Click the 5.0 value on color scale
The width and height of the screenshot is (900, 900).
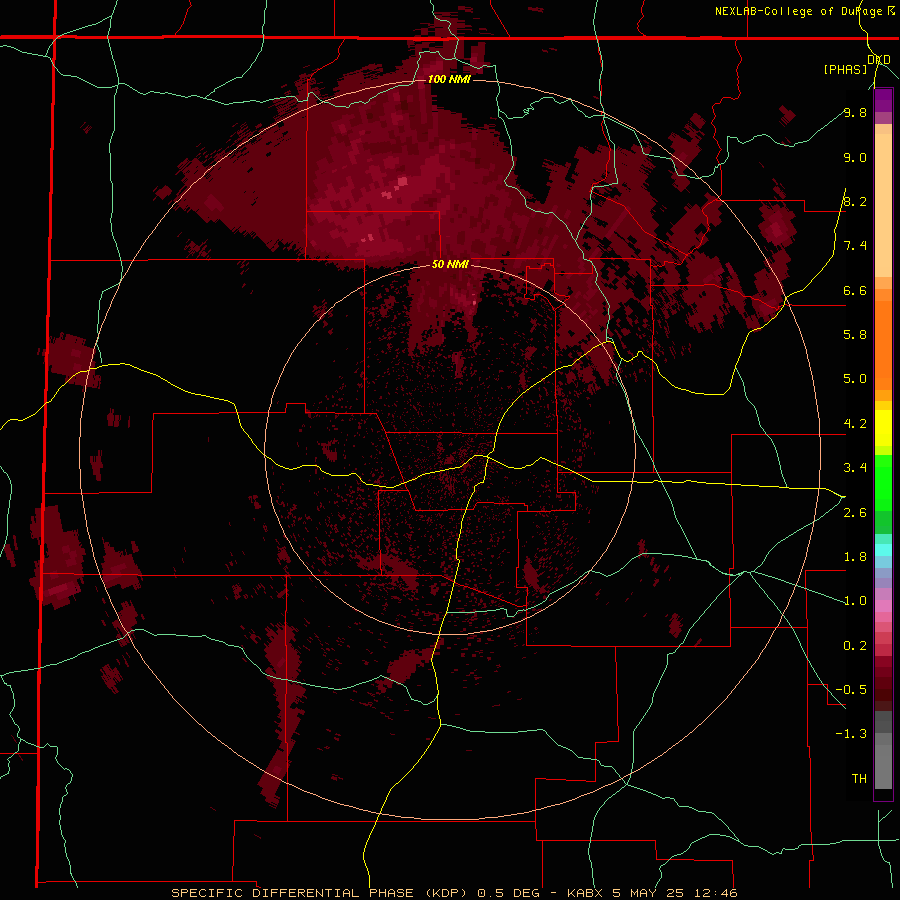point(855,379)
